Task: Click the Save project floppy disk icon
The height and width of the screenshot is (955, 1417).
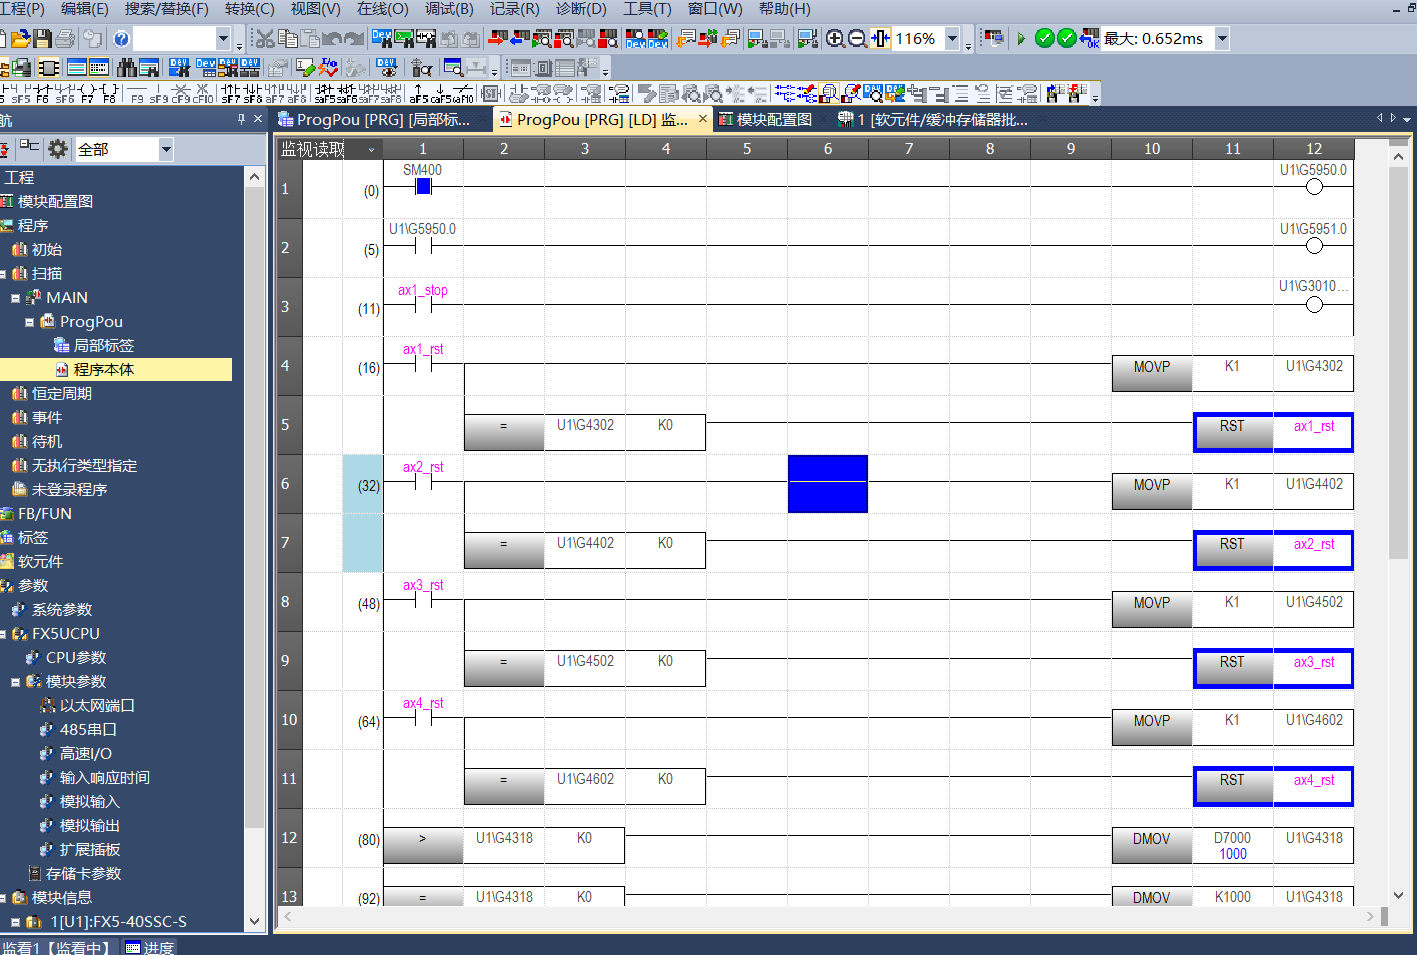Action: click(42, 39)
